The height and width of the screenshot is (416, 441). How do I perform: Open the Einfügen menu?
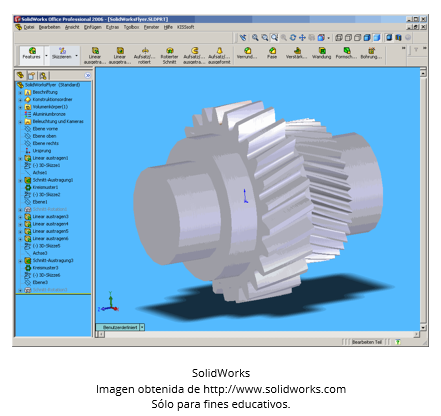point(93,27)
